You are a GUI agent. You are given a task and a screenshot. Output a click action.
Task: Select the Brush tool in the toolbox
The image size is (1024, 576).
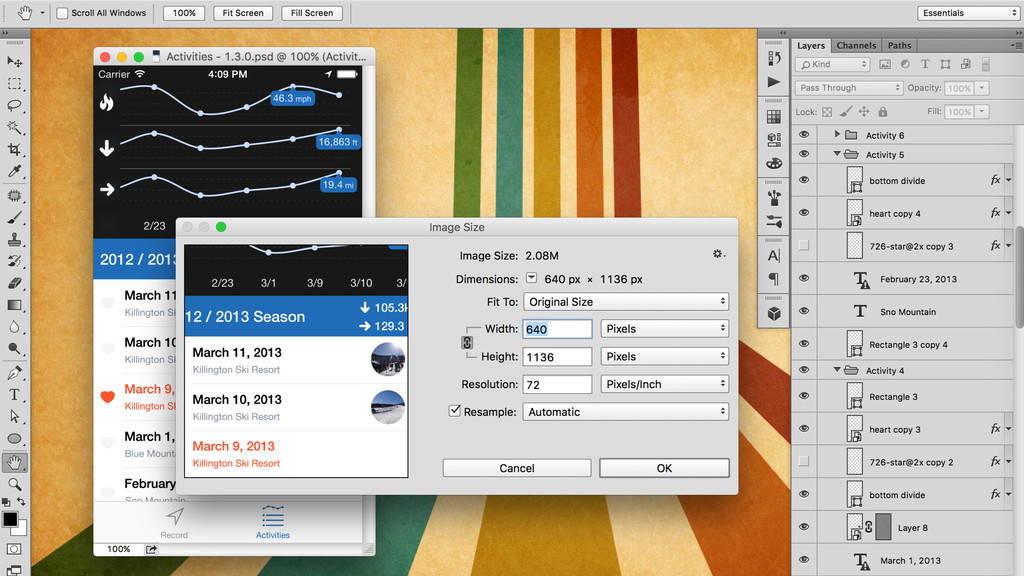pos(14,218)
